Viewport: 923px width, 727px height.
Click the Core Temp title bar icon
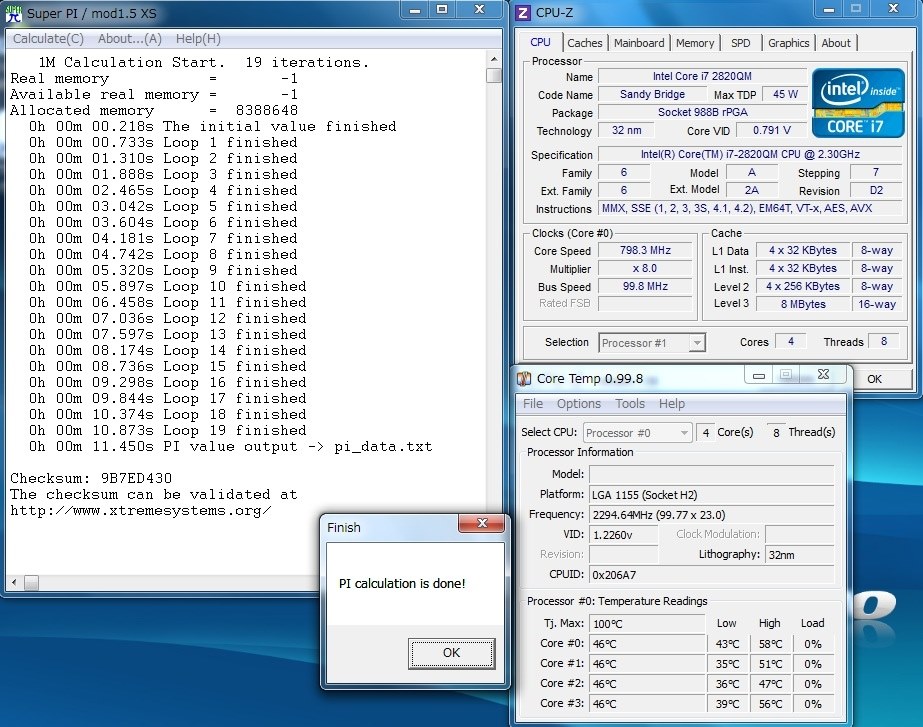[x=523, y=379]
